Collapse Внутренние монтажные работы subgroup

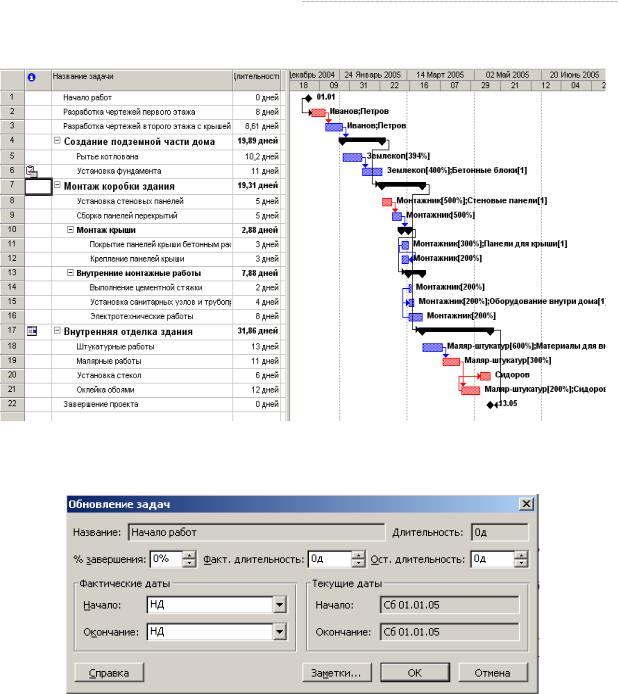coord(70,273)
